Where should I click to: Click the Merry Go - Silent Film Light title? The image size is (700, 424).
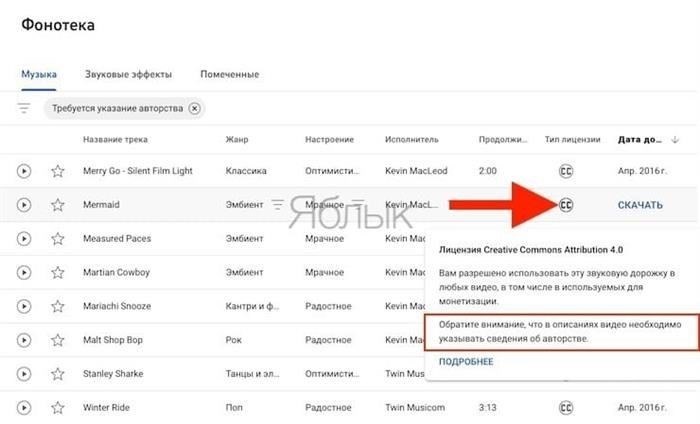tap(138, 171)
